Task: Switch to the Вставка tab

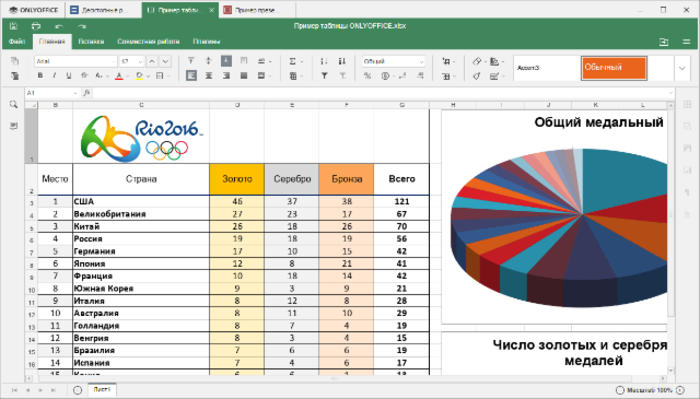Action: 91,42
